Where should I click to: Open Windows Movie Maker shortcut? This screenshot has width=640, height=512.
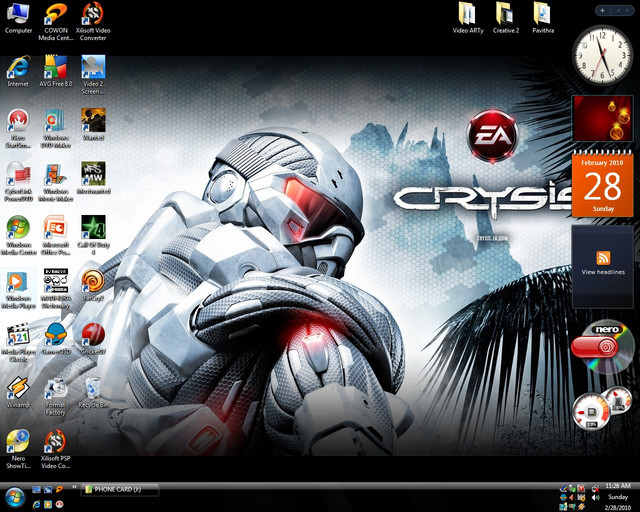coord(56,182)
